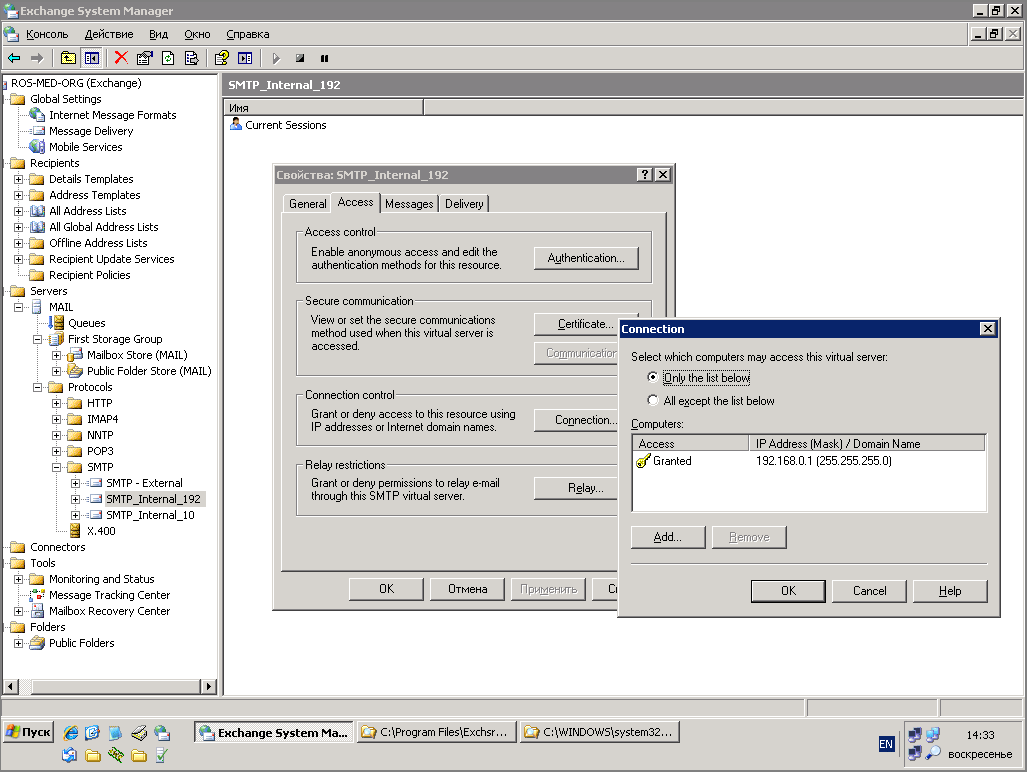Switch to the General tab
The height and width of the screenshot is (772, 1027).
pos(307,204)
